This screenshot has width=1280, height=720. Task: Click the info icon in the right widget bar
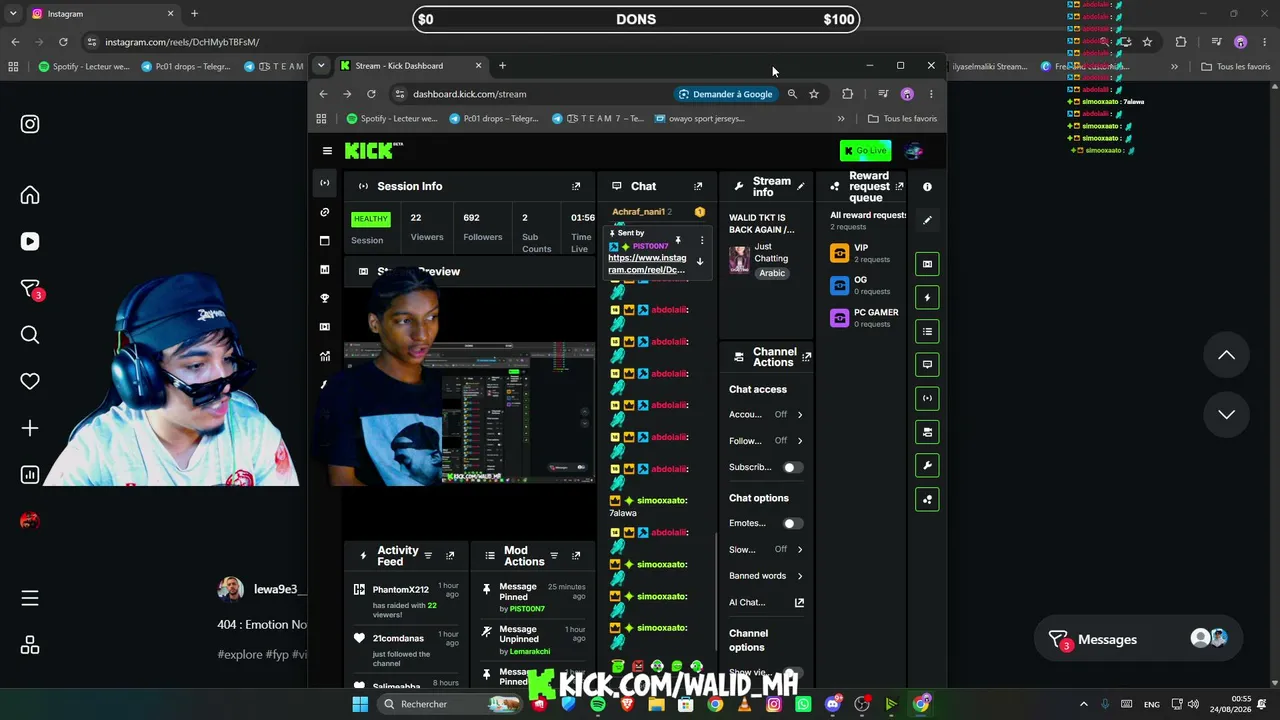(x=927, y=187)
